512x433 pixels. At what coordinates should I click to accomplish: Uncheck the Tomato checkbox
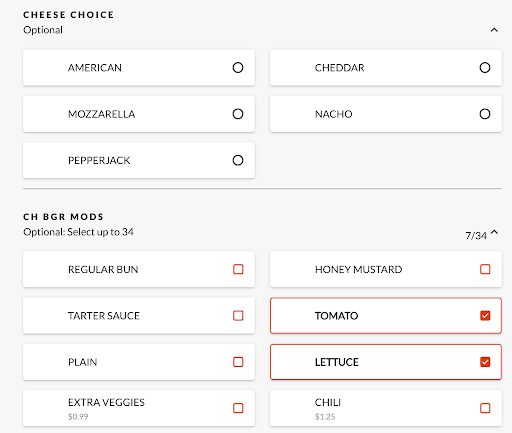(x=485, y=315)
